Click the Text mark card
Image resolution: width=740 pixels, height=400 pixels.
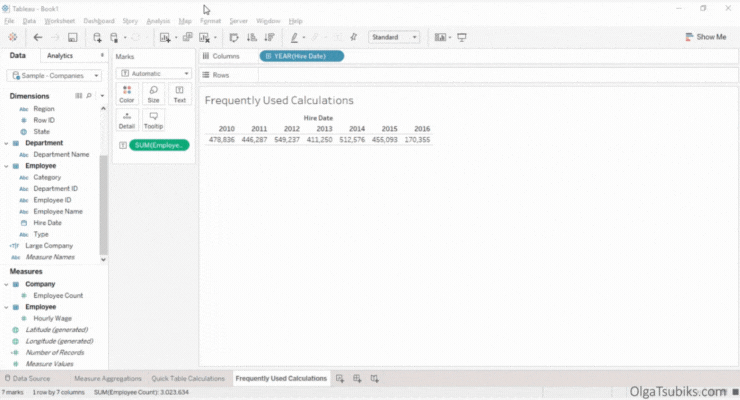point(180,93)
